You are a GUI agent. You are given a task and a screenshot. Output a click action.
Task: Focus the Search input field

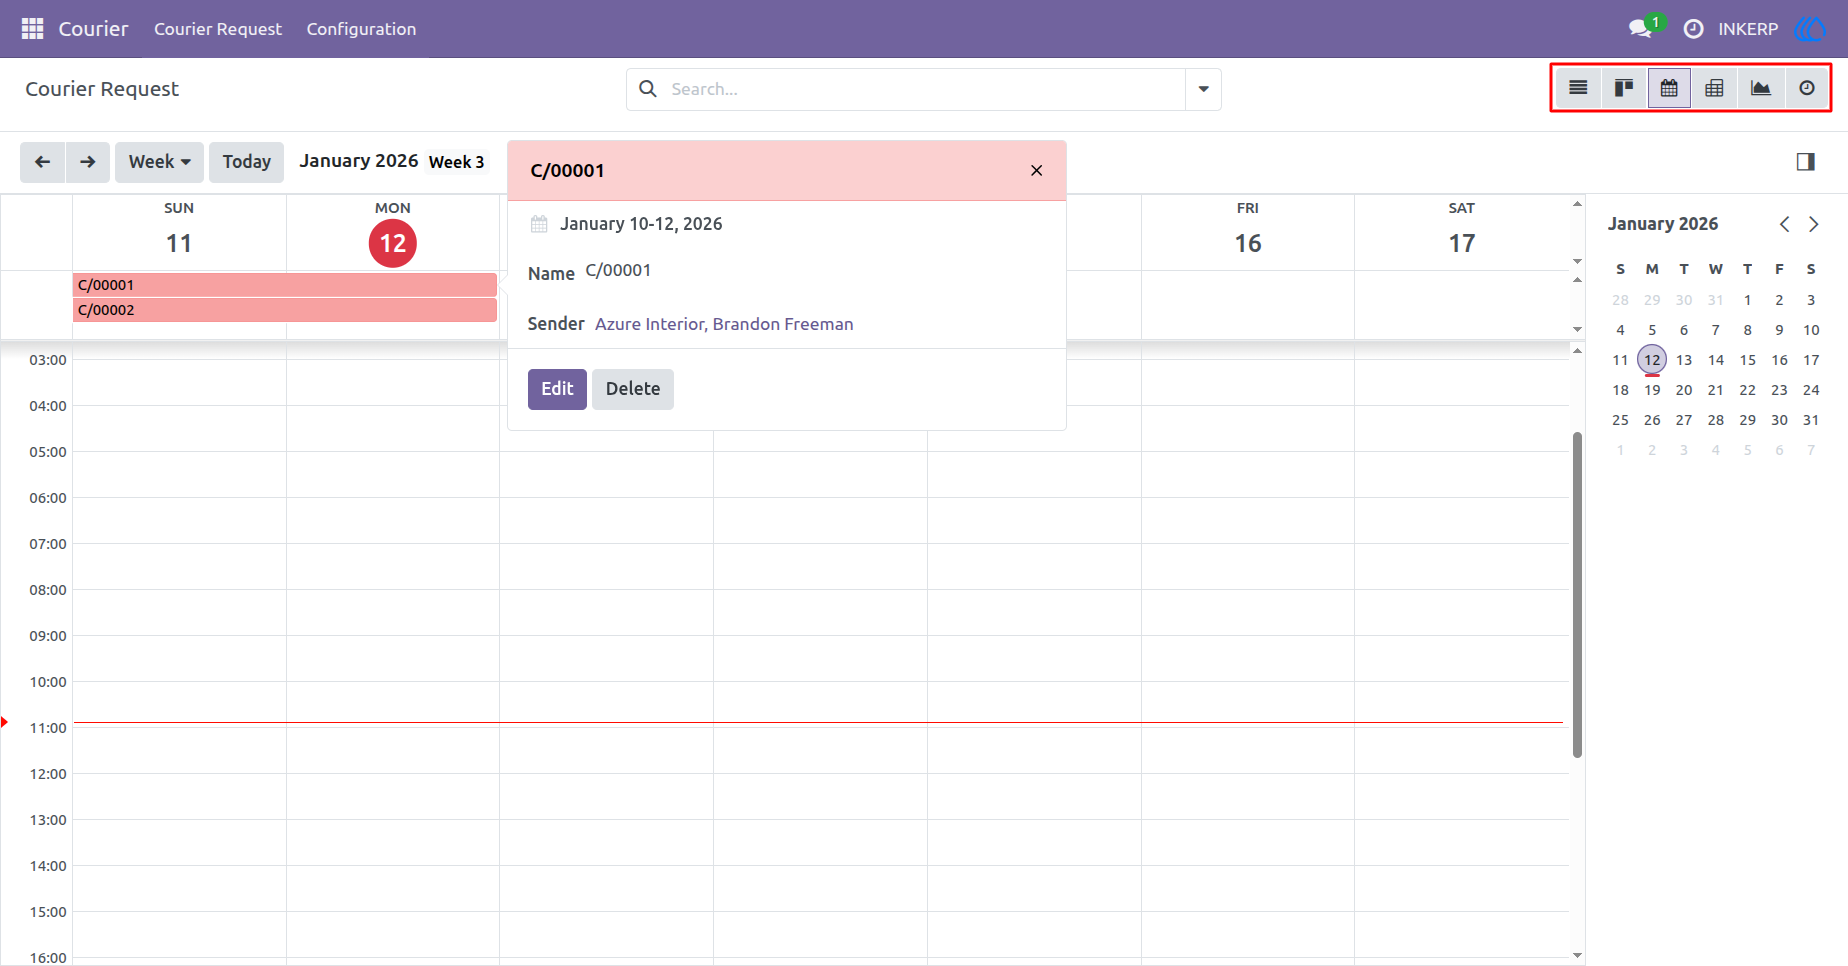(925, 89)
